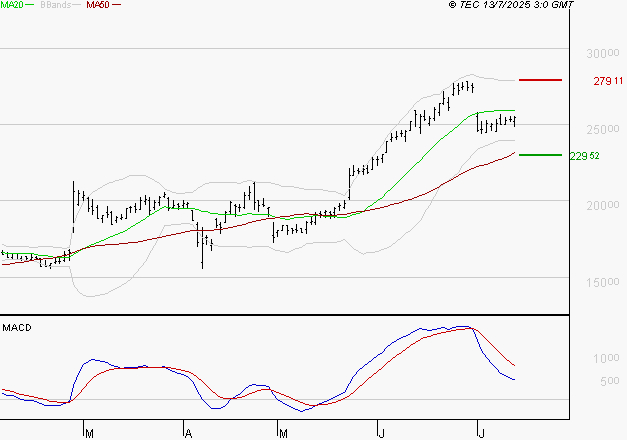Click the 150 price axis label
The width and height of the screenshot is (627, 440).
(x=603, y=282)
